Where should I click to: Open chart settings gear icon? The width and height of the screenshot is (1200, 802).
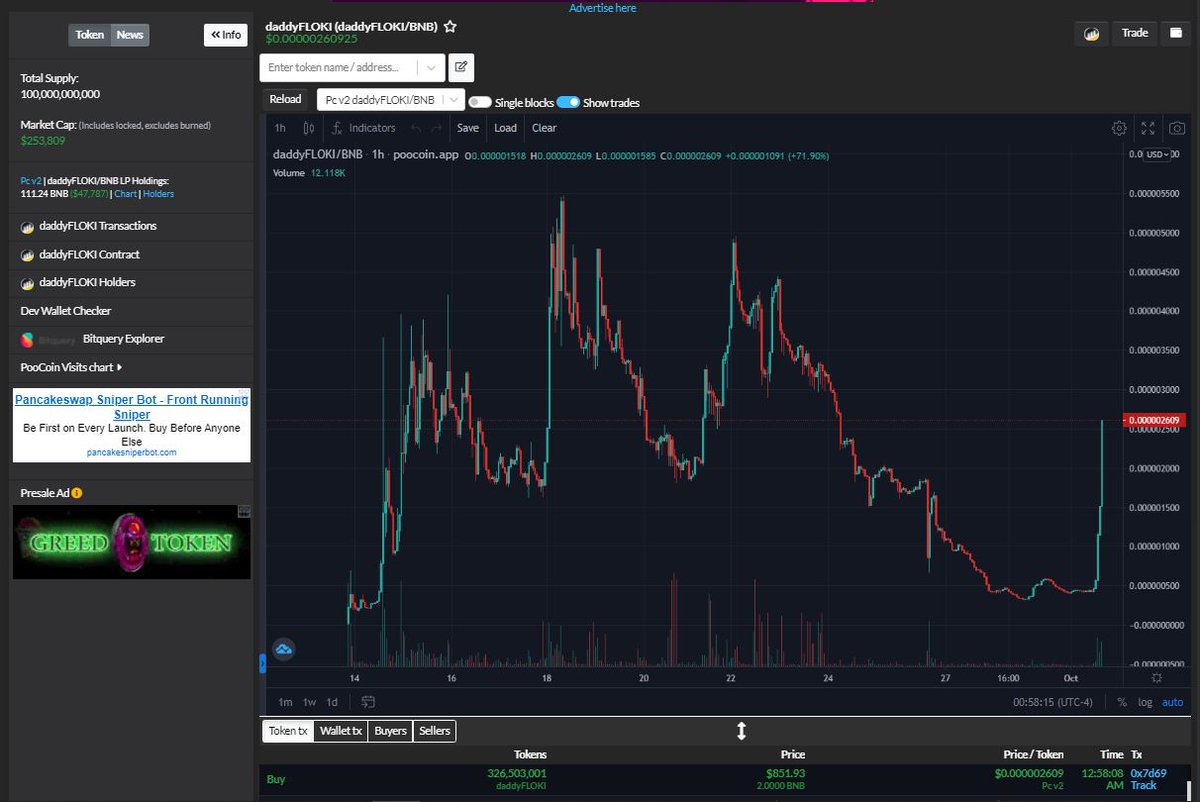(x=1119, y=128)
